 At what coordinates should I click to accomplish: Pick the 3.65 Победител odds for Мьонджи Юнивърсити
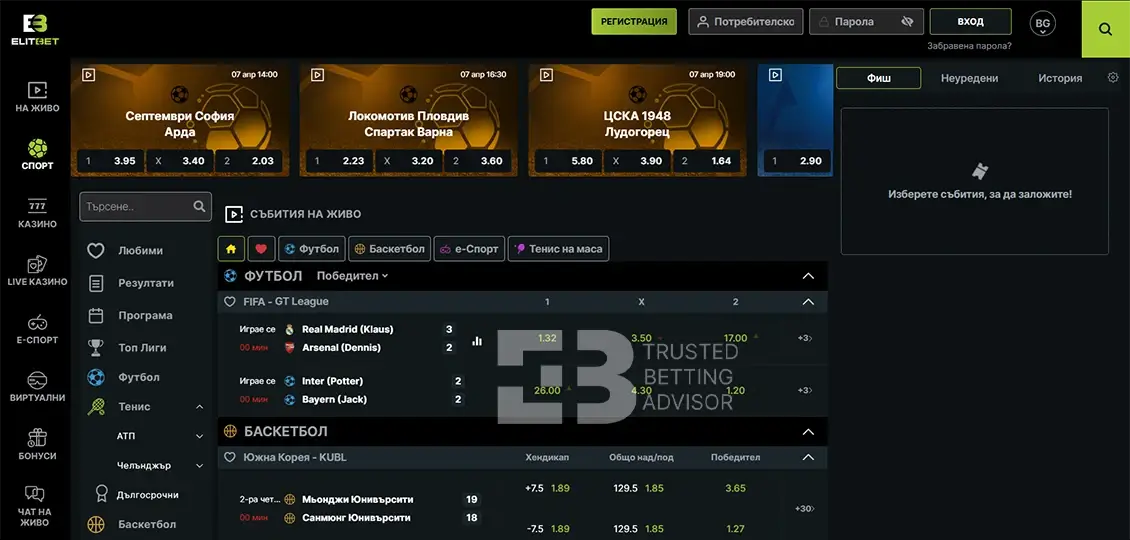point(735,488)
